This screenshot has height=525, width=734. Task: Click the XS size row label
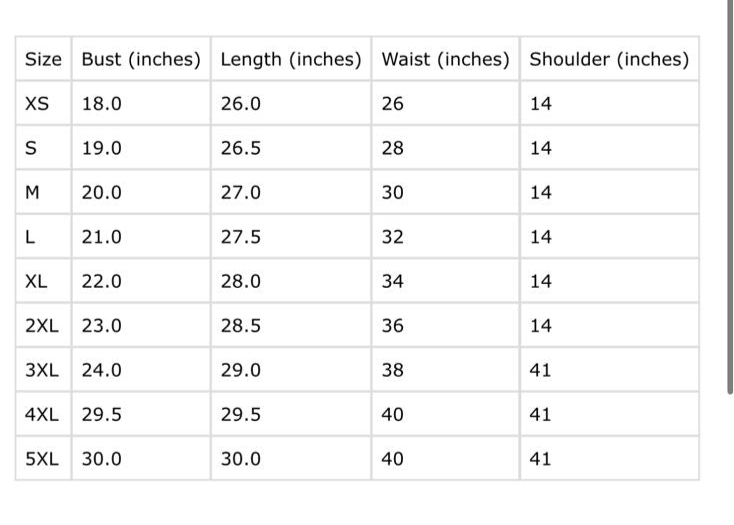[x=44, y=103]
